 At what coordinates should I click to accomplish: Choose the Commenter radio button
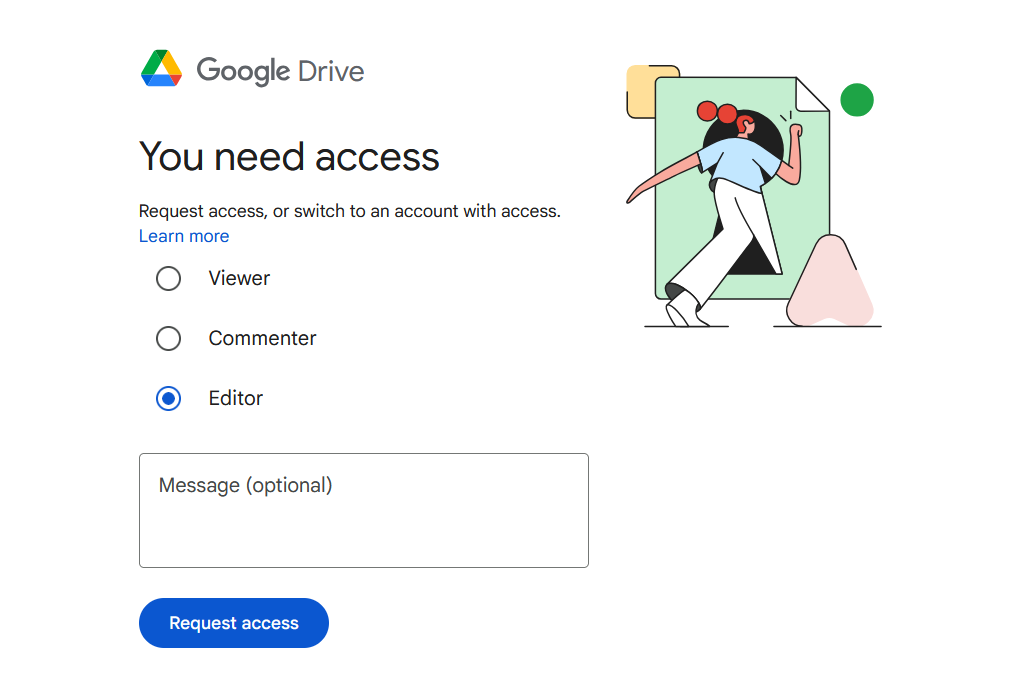click(168, 338)
